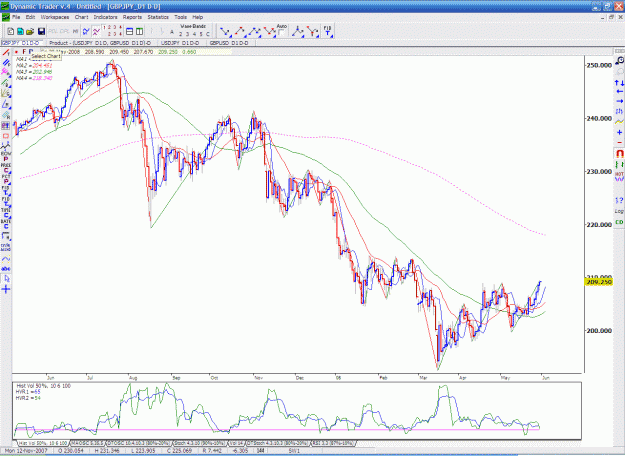625x456 pixels.
Task: Select the Stoch 4.3.10 indicator tab
Action: coord(200,443)
